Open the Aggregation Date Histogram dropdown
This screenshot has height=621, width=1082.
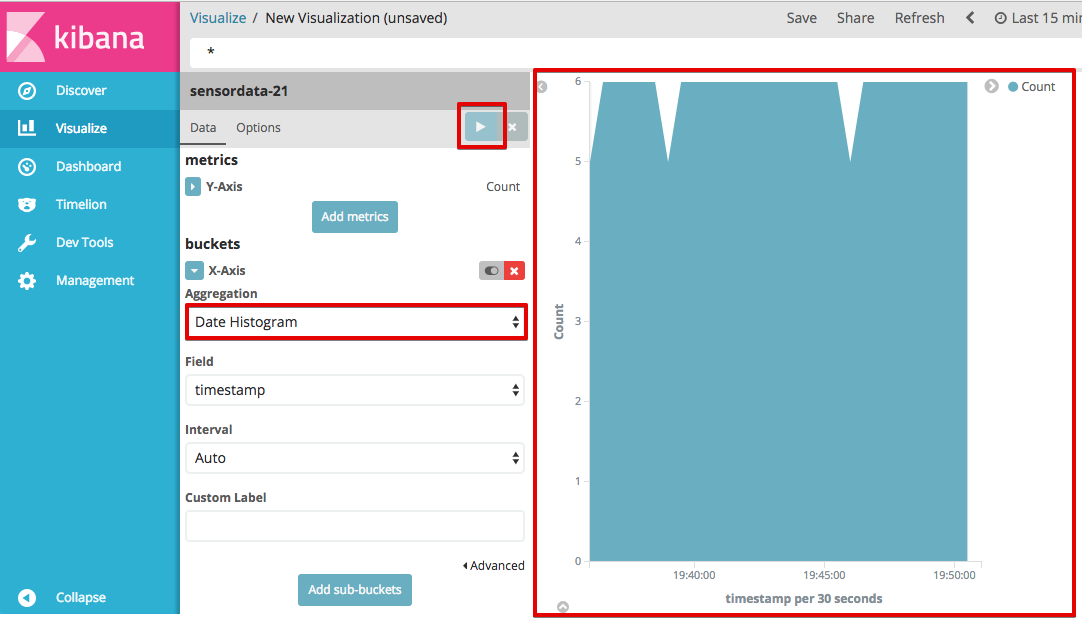355,322
